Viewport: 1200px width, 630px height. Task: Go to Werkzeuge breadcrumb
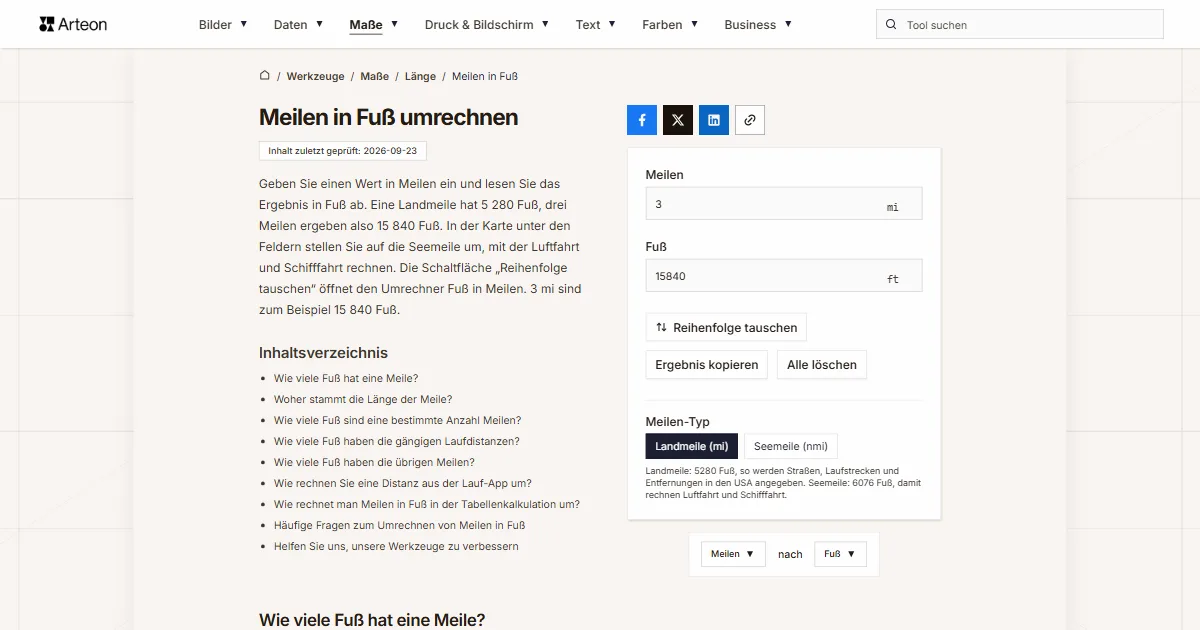pos(316,76)
